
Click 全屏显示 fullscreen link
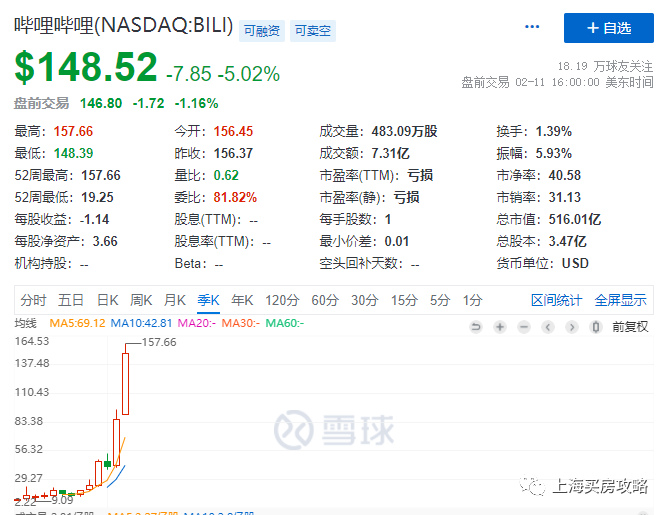coord(621,300)
